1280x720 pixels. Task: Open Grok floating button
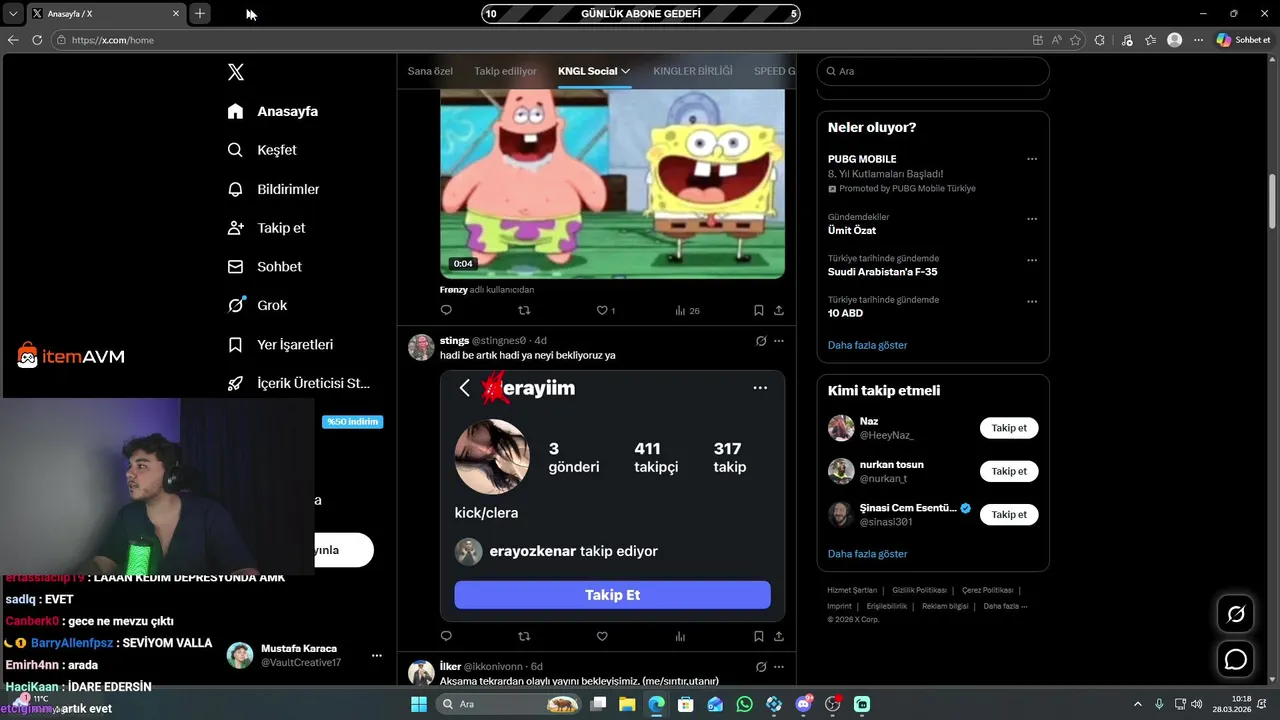coord(1236,614)
